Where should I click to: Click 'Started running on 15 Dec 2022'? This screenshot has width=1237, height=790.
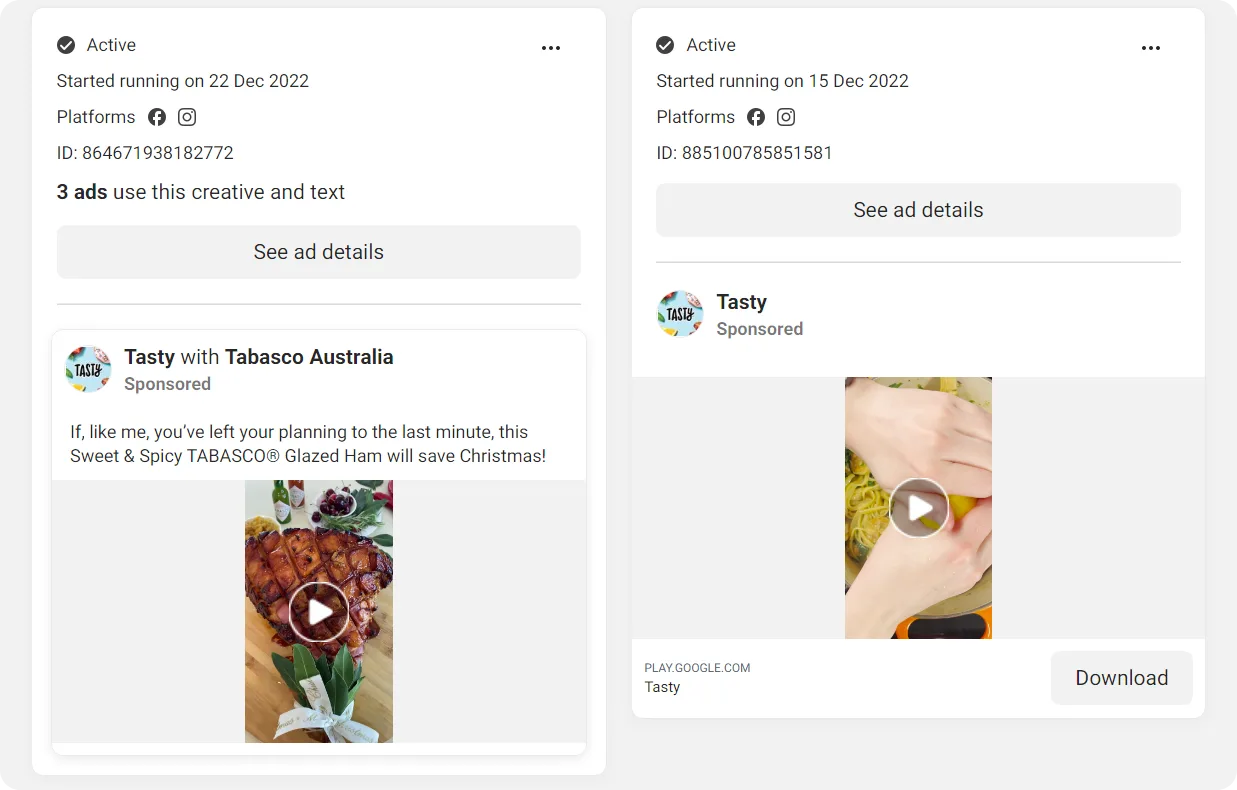(x=782, y=81)
